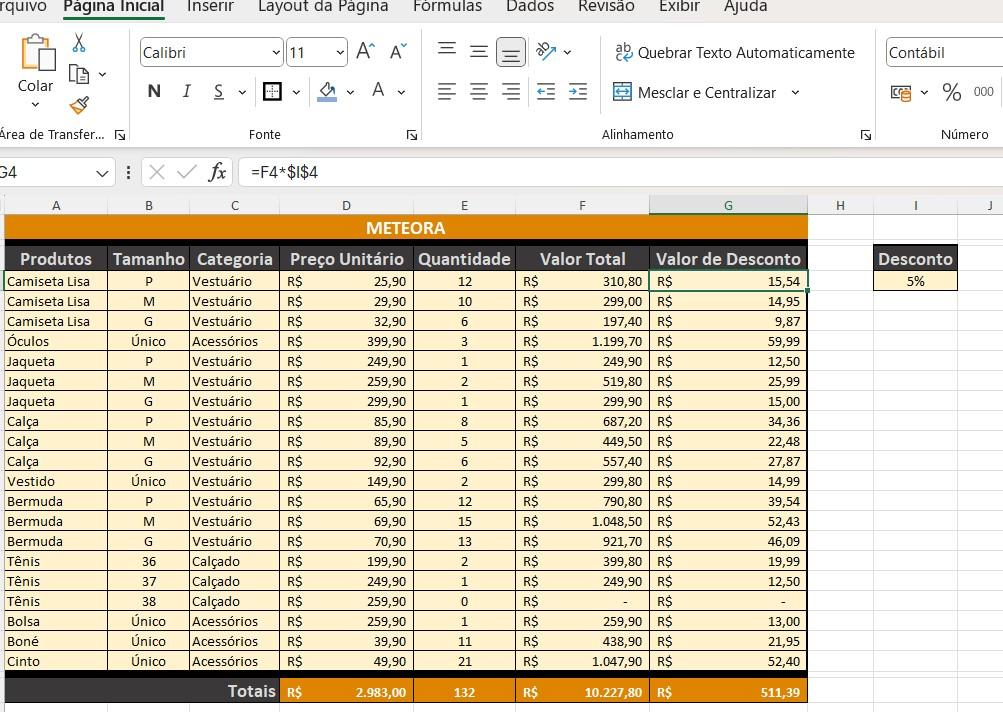Select column G header

tap(728, 205)
